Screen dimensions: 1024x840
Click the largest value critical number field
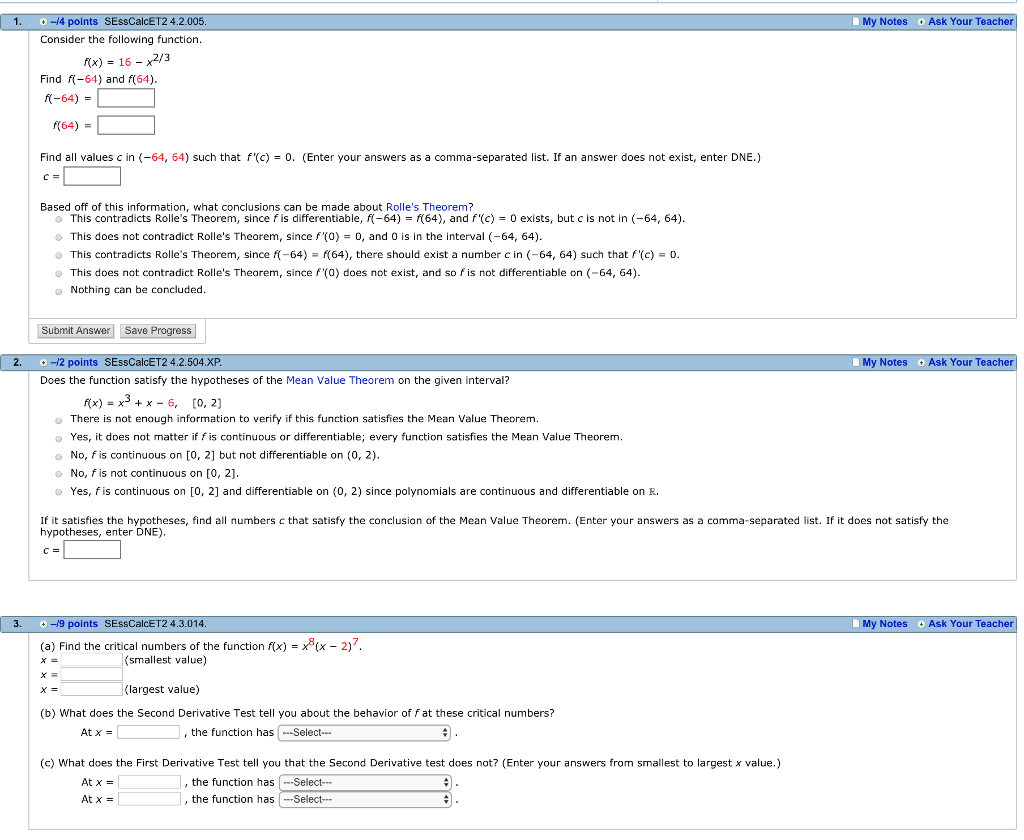[x=91, y=689]
